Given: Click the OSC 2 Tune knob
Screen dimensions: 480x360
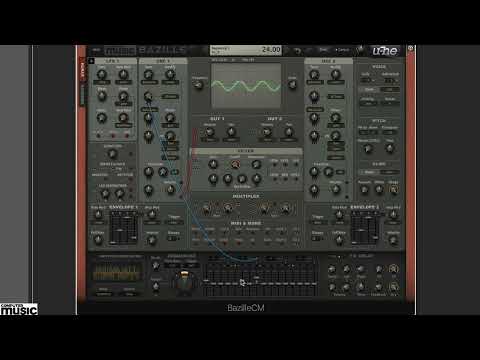Looking at the screenshot, I should (x=314, y=74).
